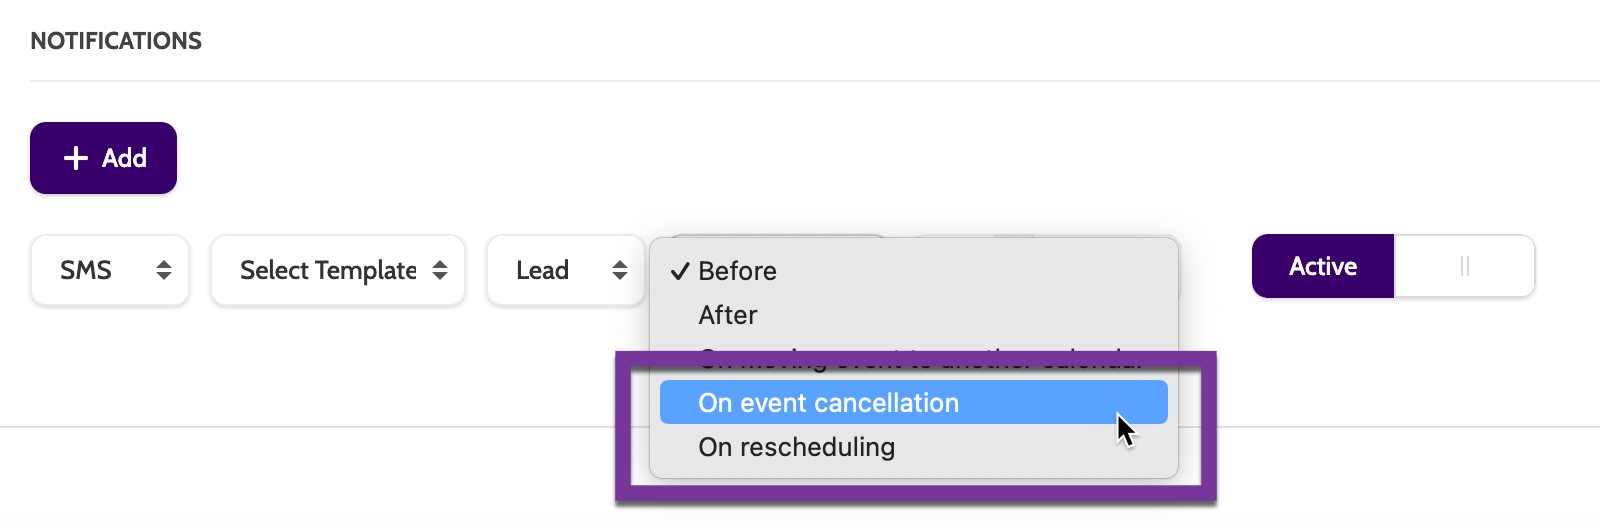Select the partially hidden calendar-move menu option

[920, 359]
